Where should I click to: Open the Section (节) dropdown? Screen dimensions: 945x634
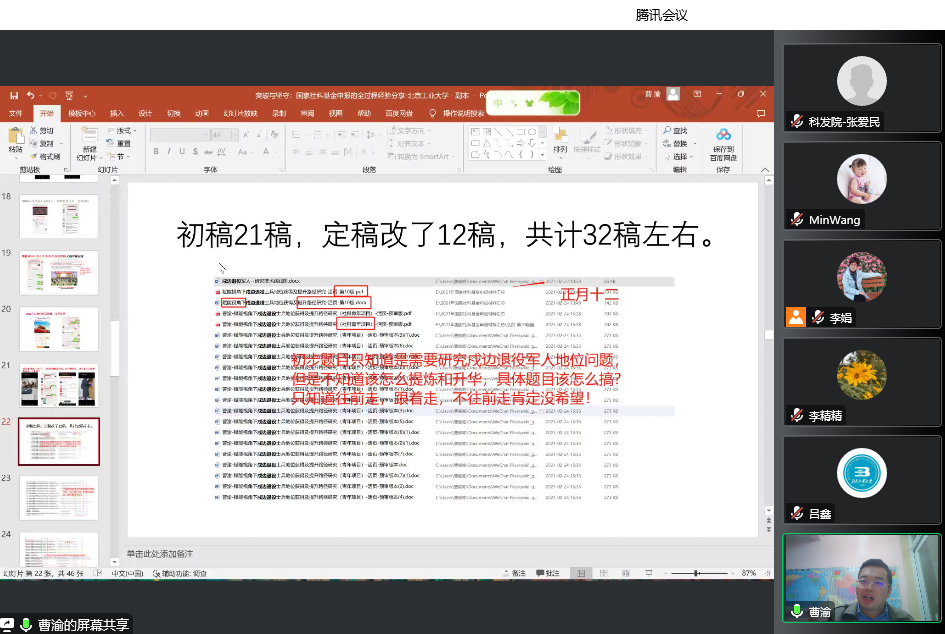(x=121, y=157)
